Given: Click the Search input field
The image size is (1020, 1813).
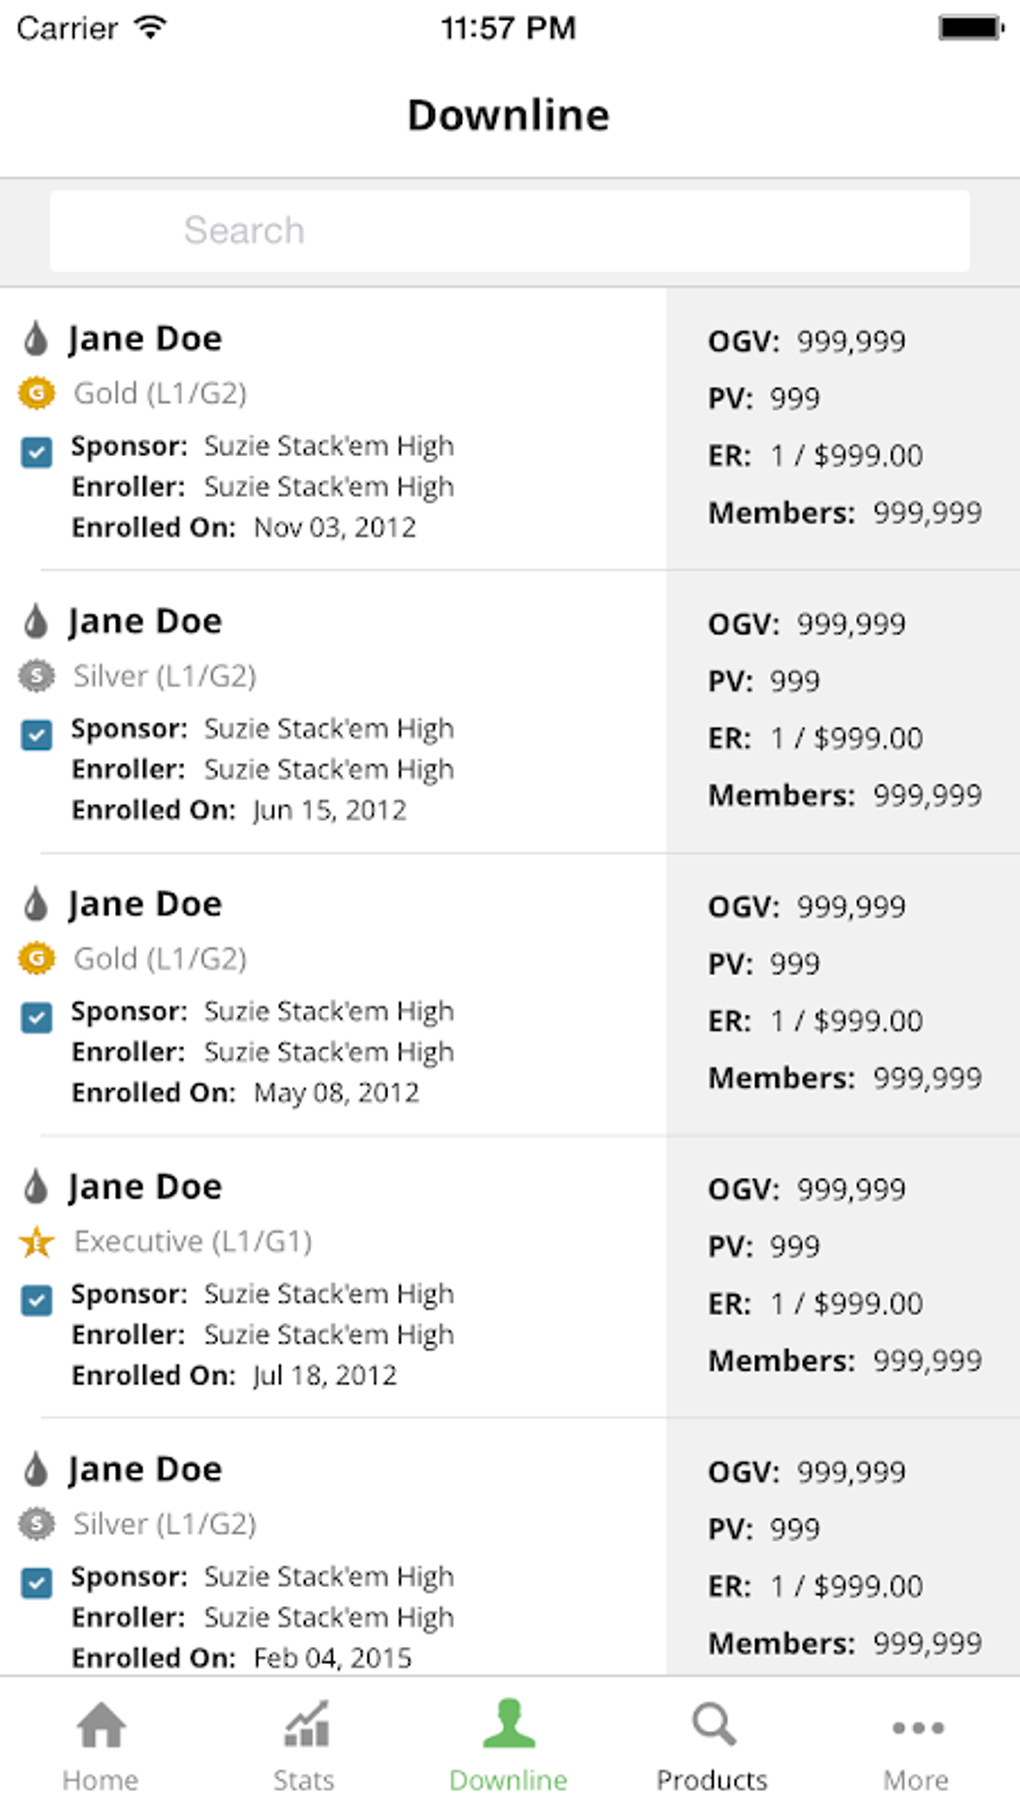Looking at the screenshot, I should (509, 231).
